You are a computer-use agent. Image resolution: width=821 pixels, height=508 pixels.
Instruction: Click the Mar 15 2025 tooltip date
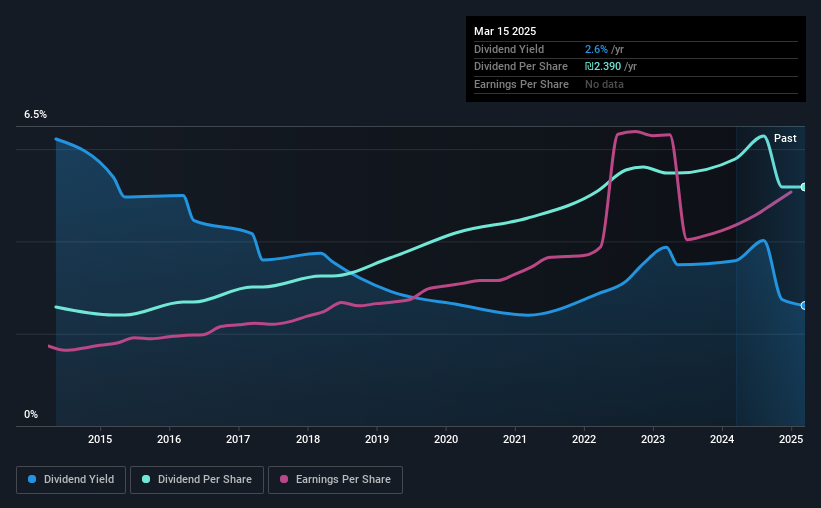click(x=505, y=31)
